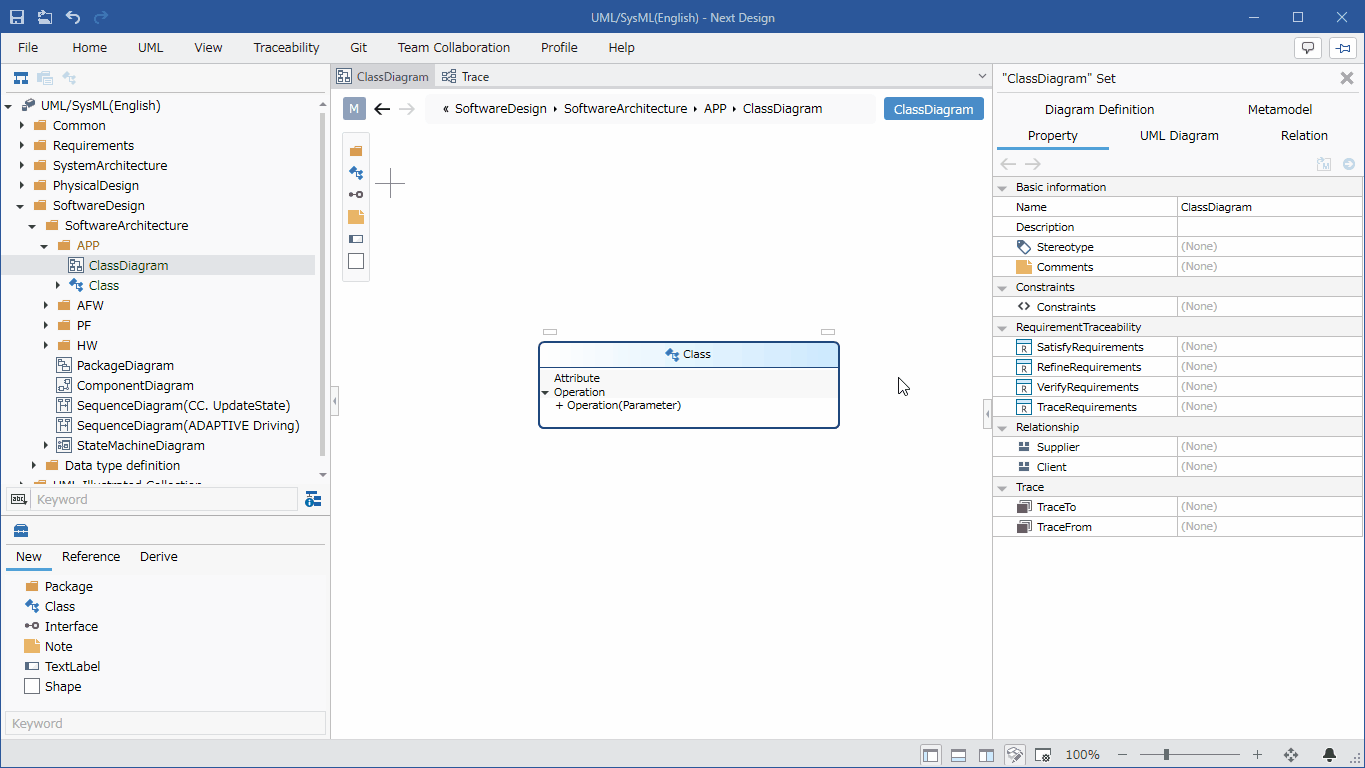Screen dimensions: 1365x768
Task: Click the Class shape header in diagram
Action: (689, 355)
